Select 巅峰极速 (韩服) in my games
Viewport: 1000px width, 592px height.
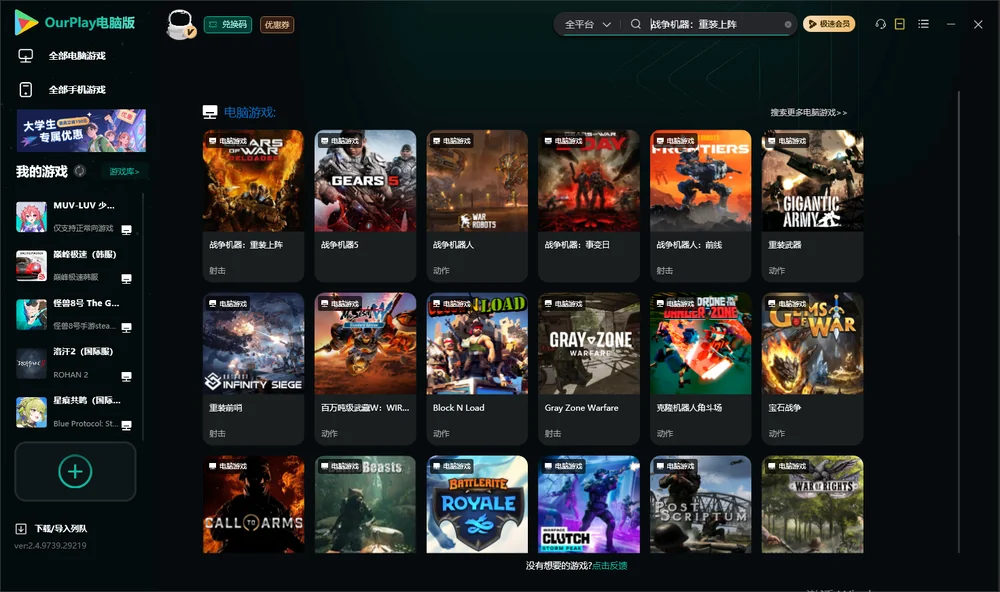75,265
